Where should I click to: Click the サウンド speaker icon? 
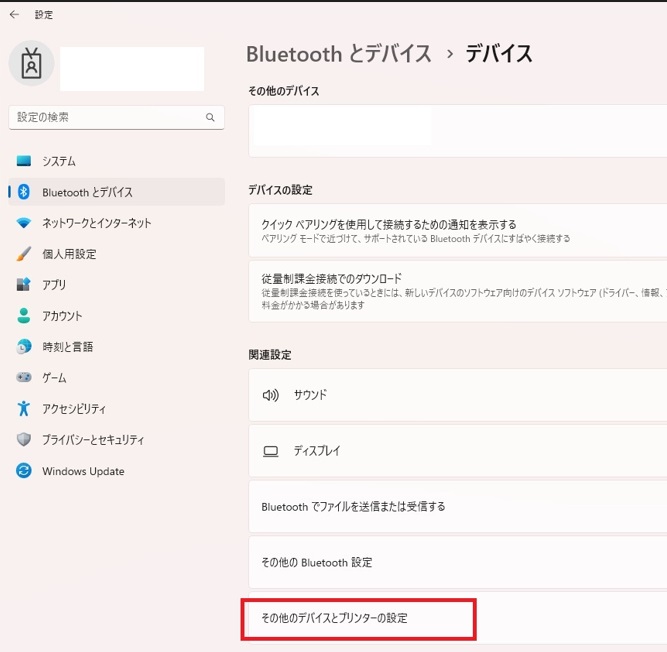(x=271, y=395)
